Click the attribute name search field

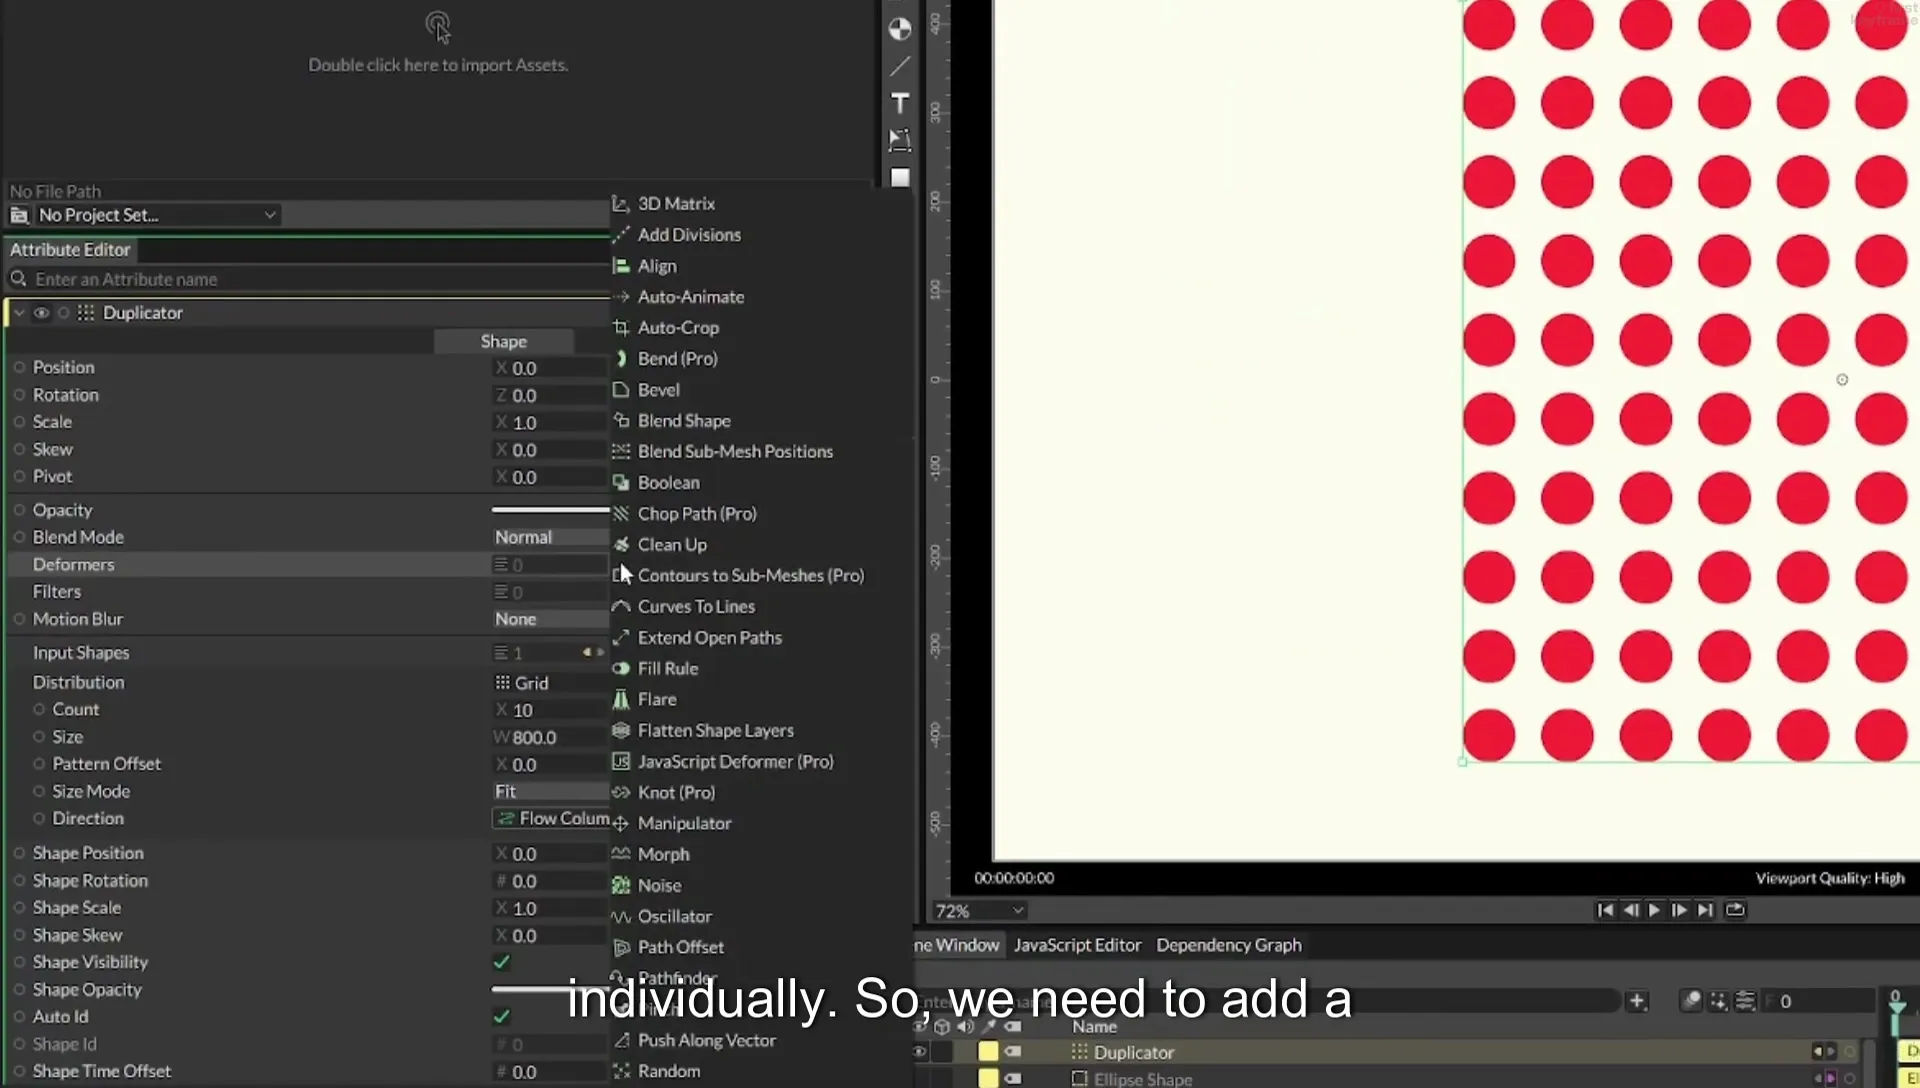coord(310,279)
